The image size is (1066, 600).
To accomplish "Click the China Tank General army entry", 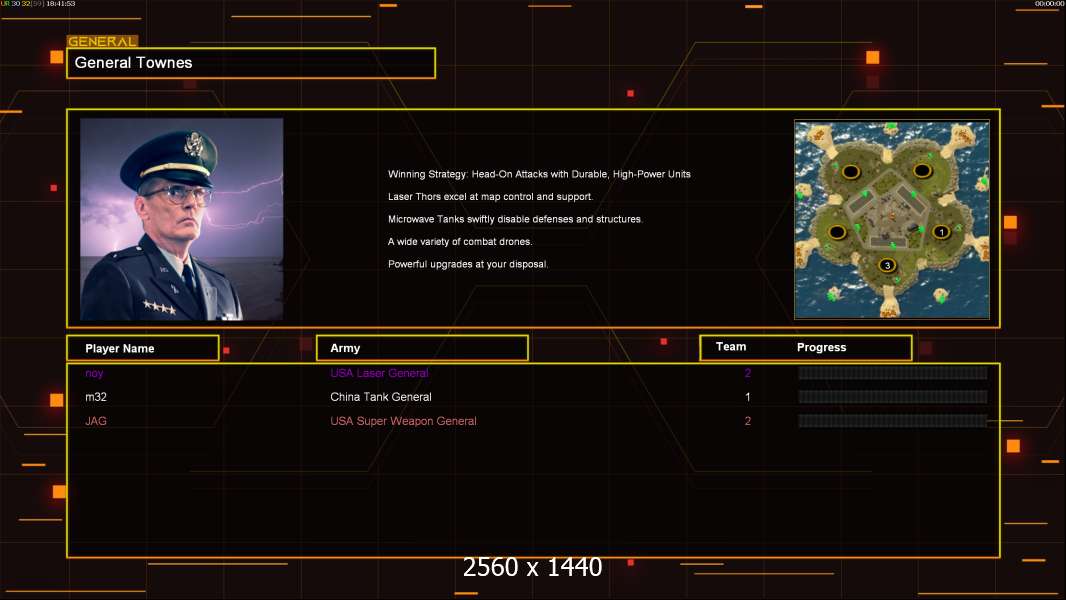I will coord(381,397).
